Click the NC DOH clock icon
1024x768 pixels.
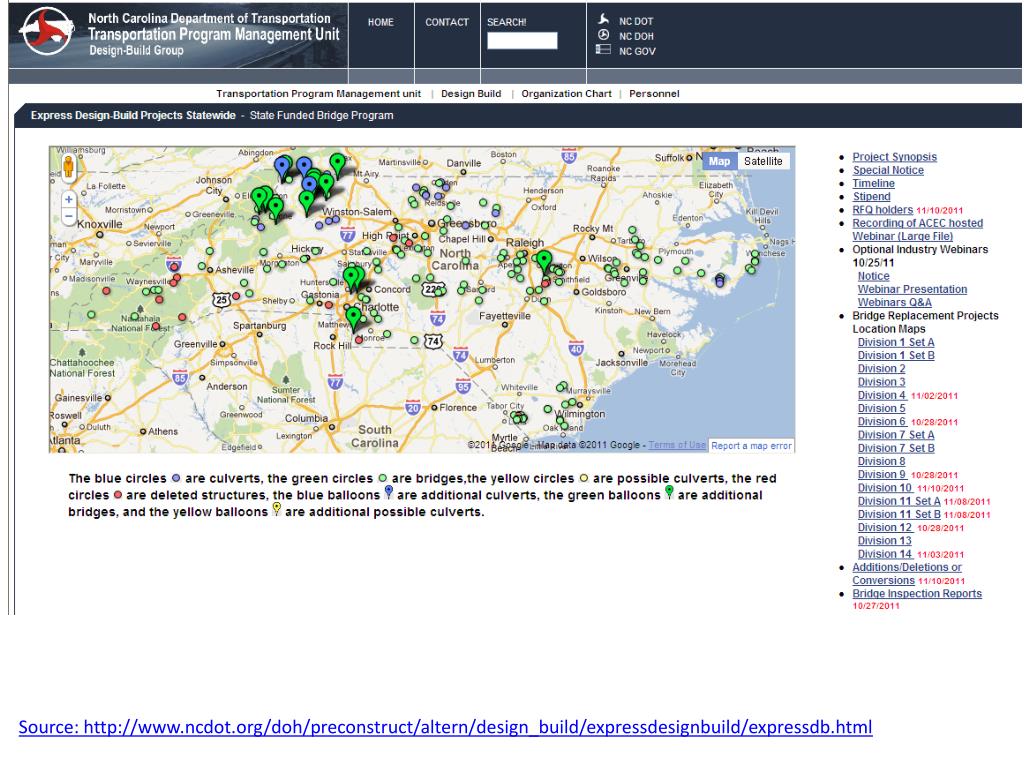(x=603, y=35)
